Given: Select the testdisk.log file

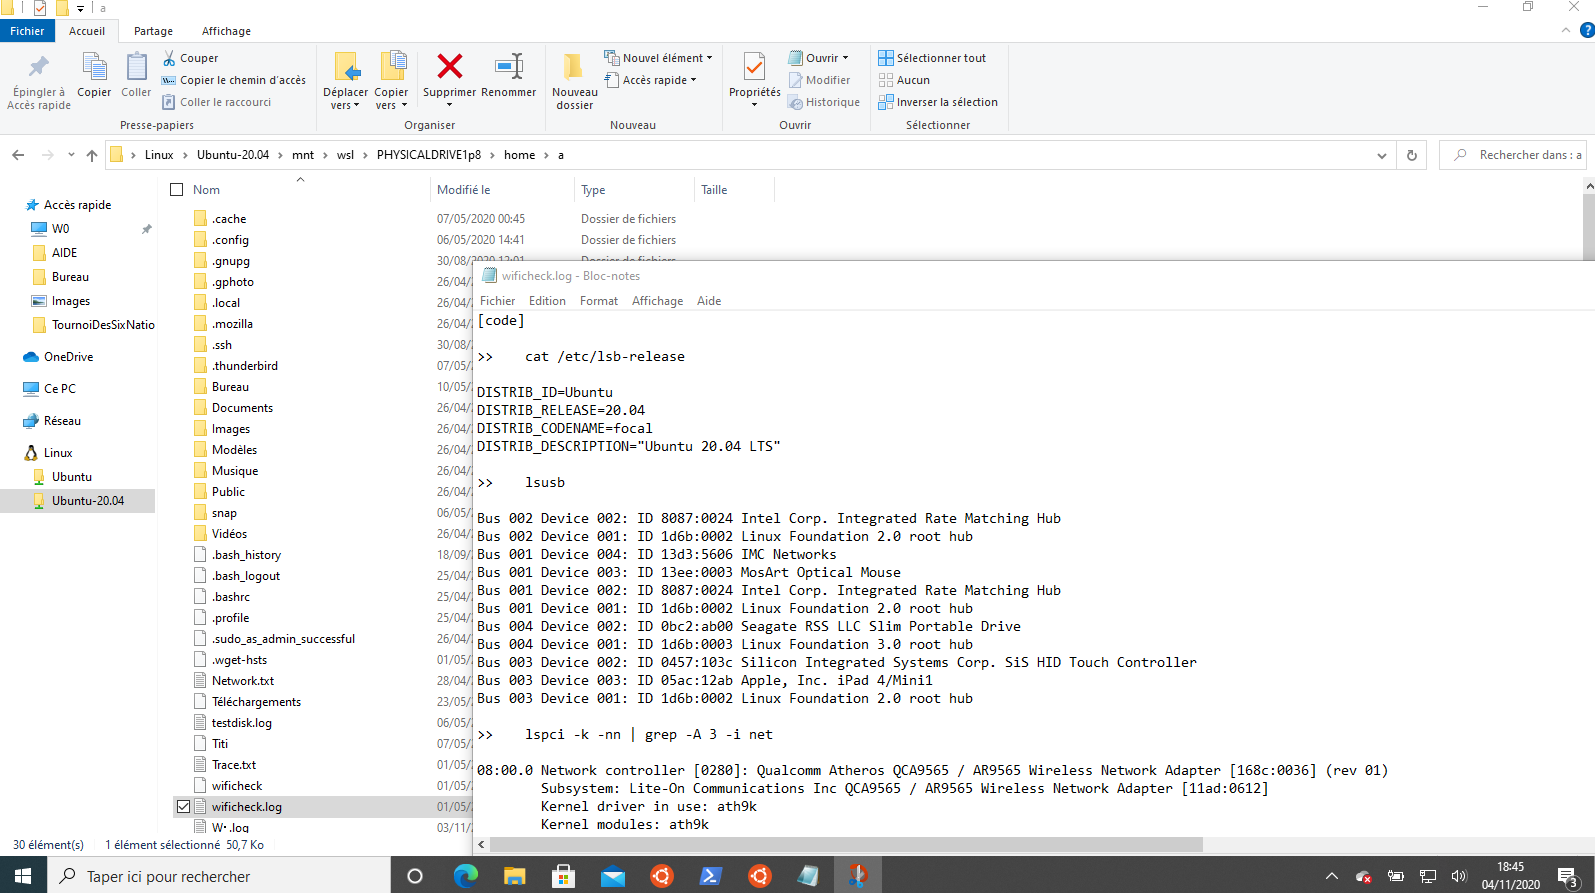Looking at the screenshot, I should [x=241, y=723].
